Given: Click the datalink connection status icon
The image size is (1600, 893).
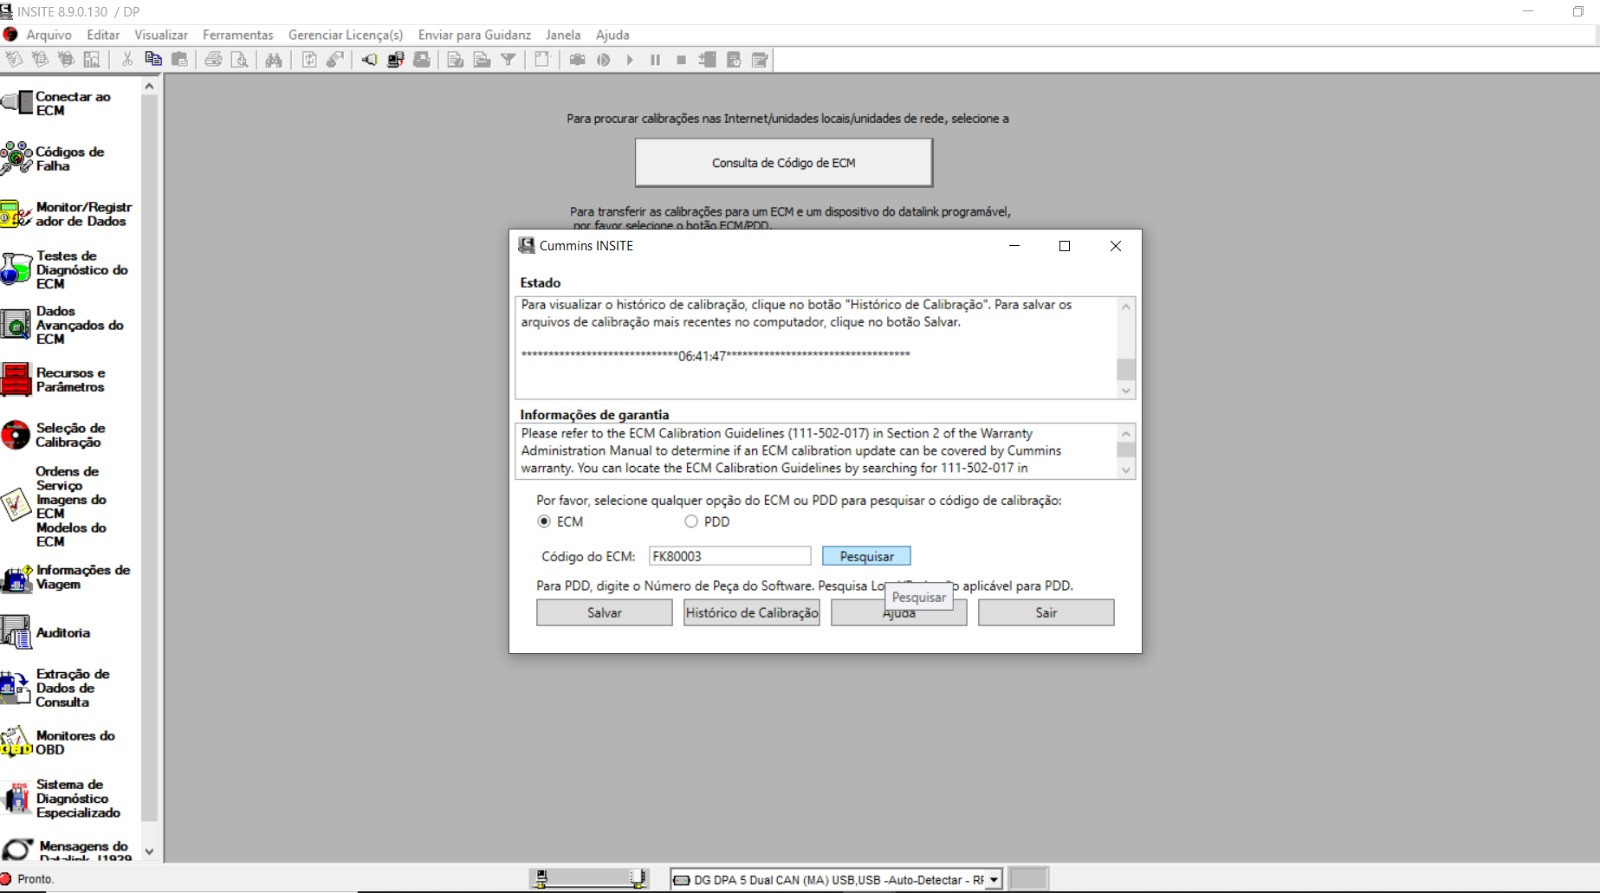Looking at the screenshot, I should (x=590, y=879).
